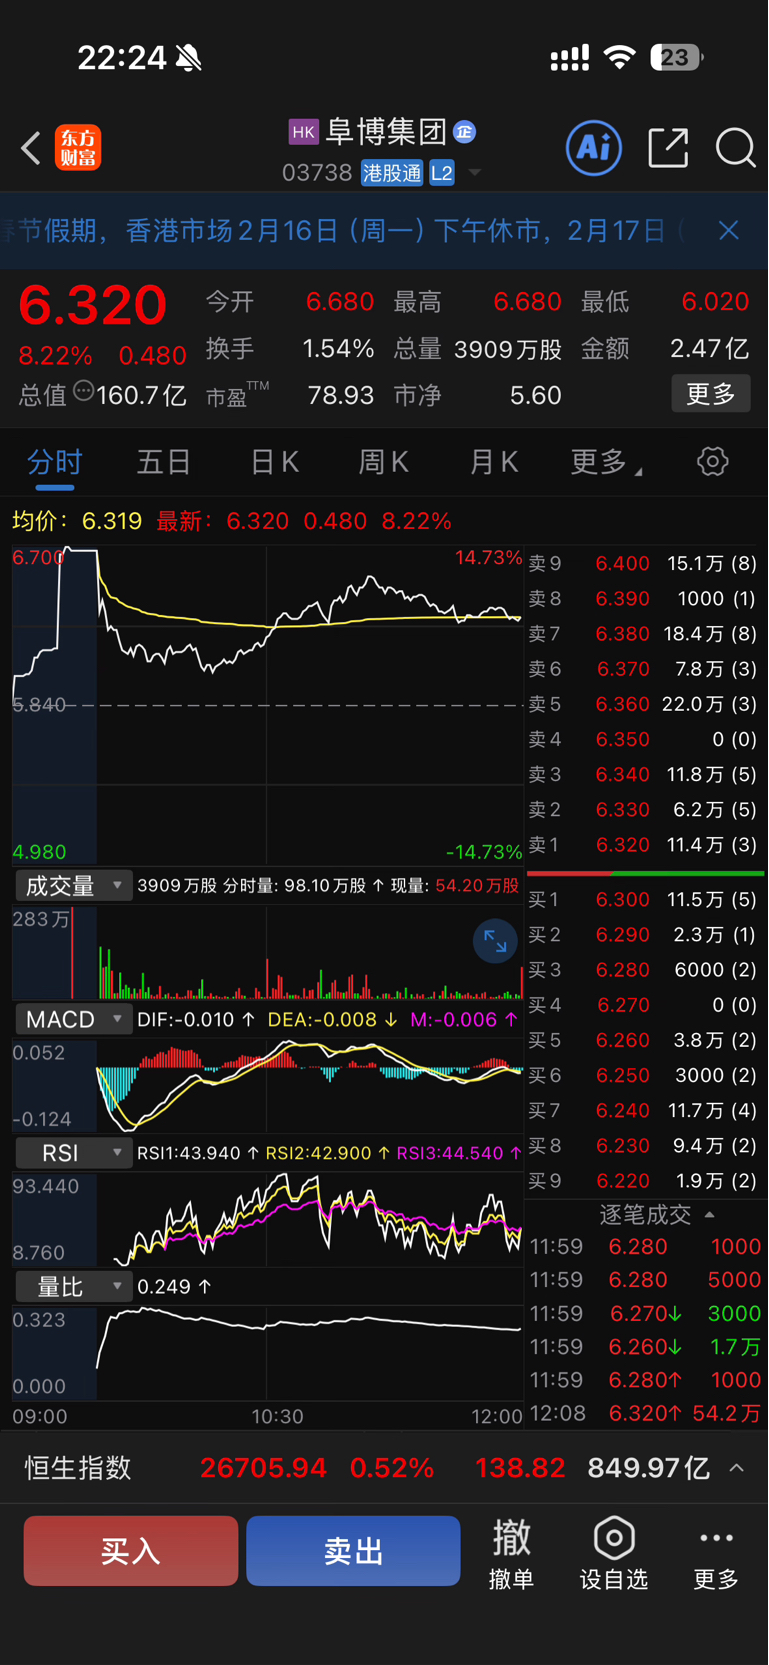Close the holiday notice banner

[x=729, y=231]
